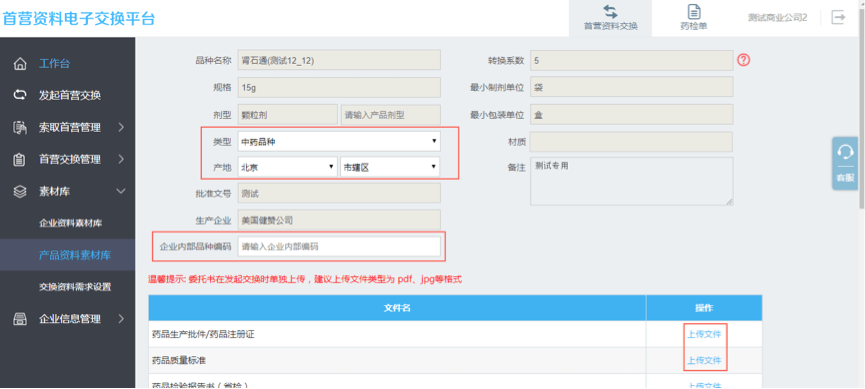Click the red 温馨提示 notice text
This screenshot has width=865, height=389.
point(305,280)
